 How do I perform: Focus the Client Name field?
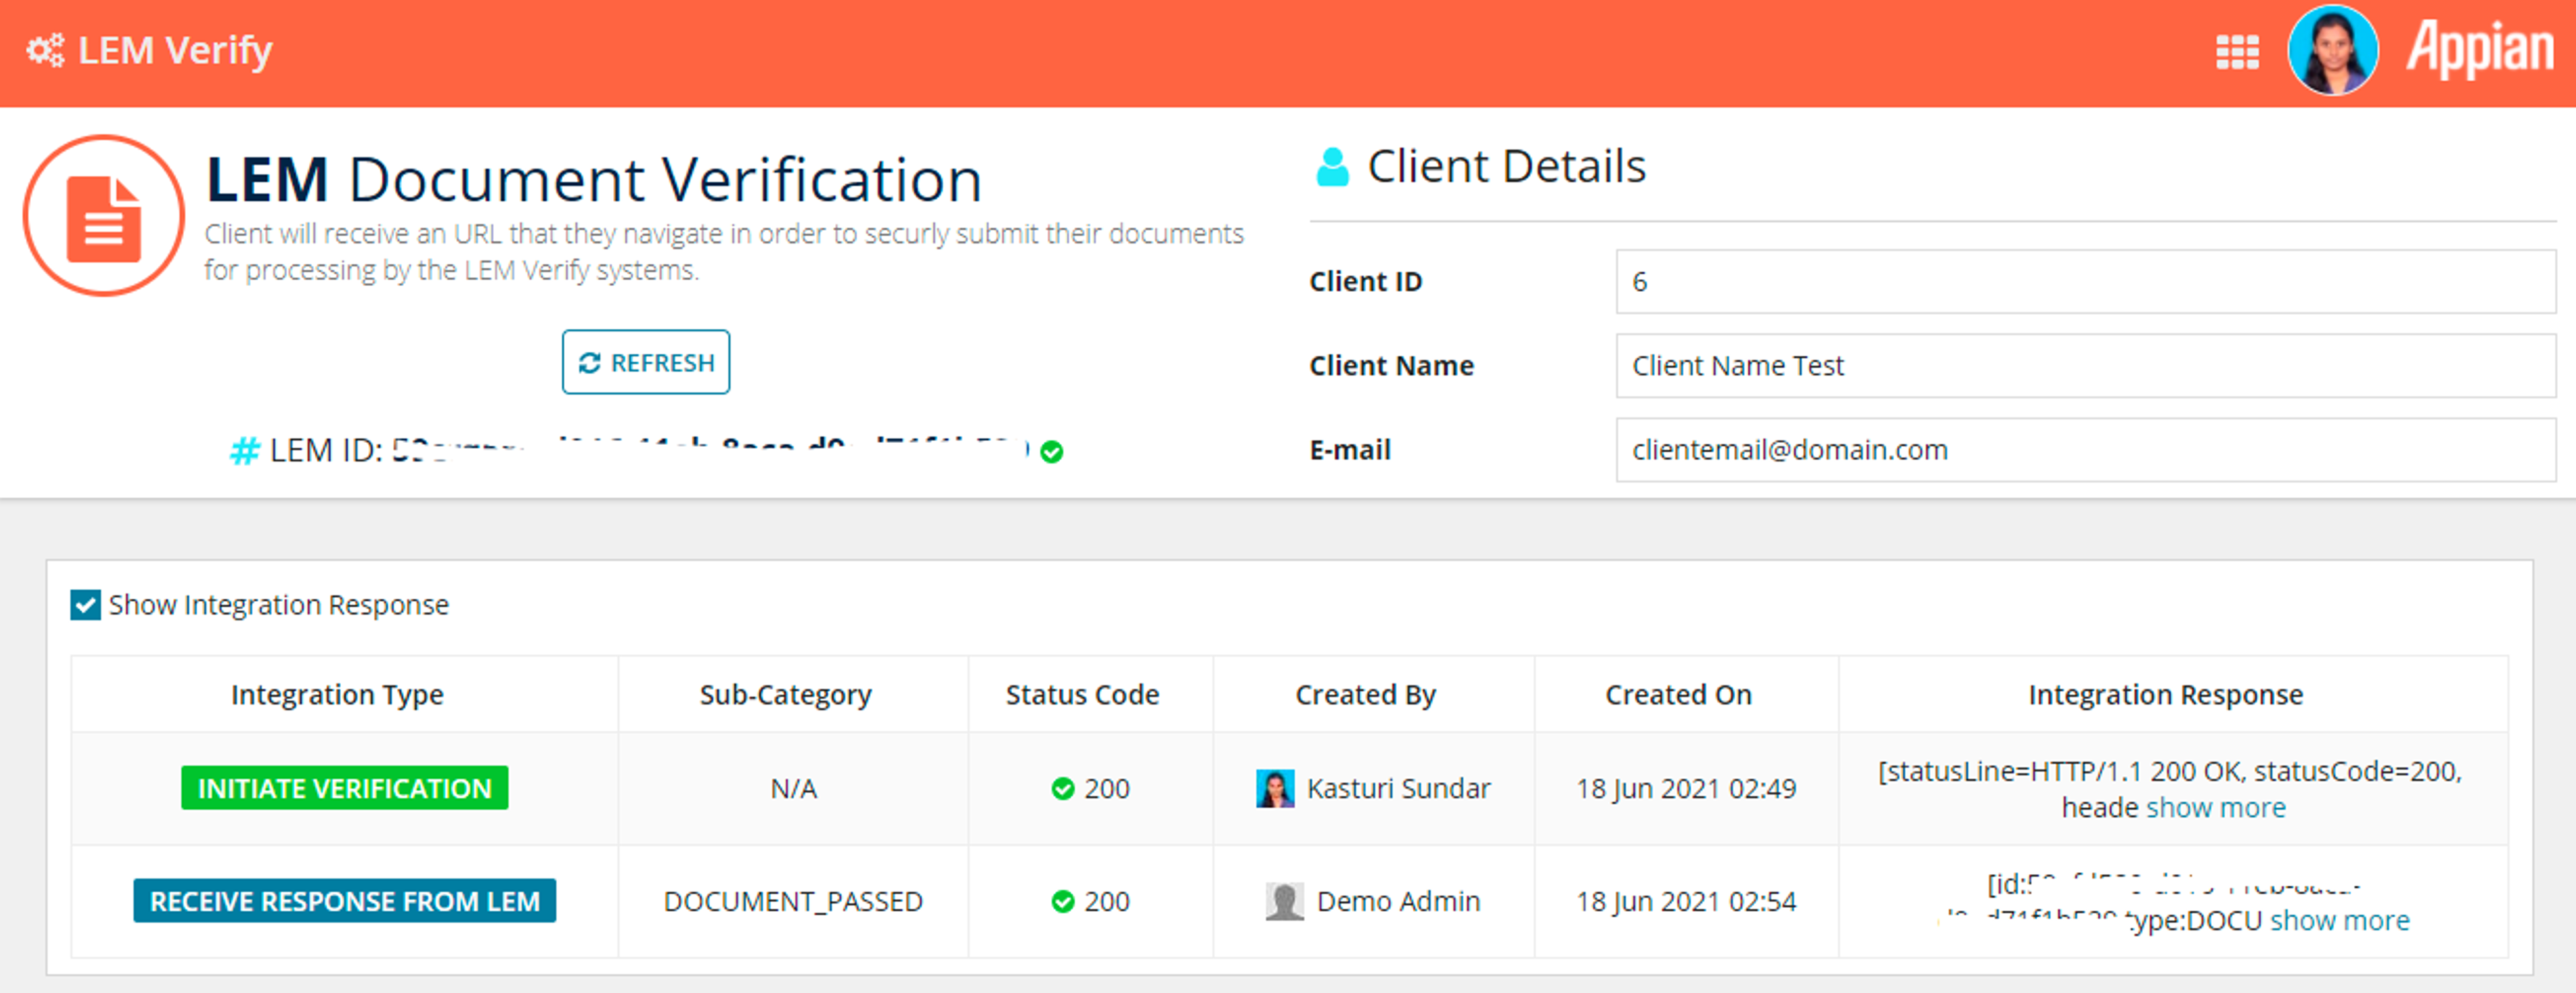tap(2085, 366)
